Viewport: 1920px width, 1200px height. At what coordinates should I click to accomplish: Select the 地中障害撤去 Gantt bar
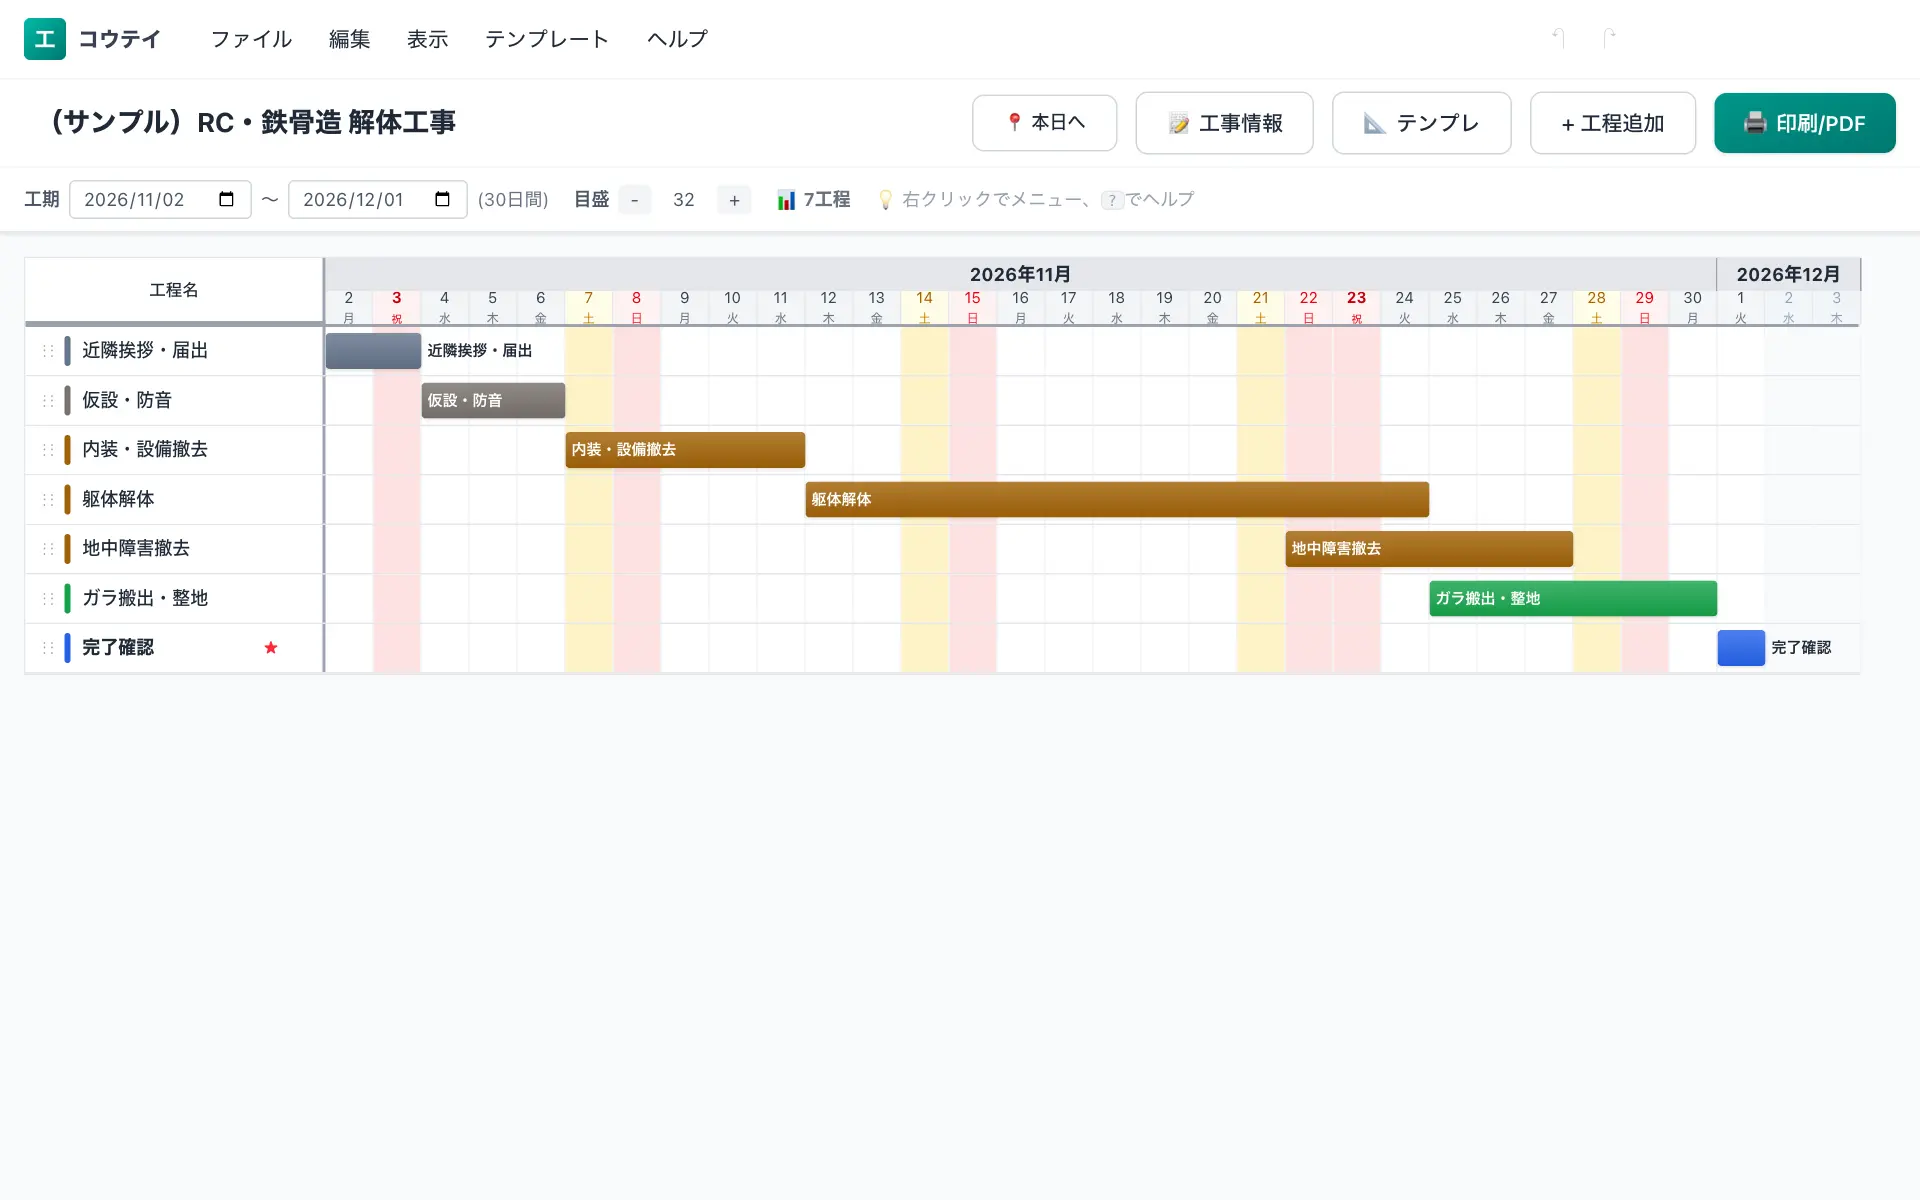(1429, 549)
